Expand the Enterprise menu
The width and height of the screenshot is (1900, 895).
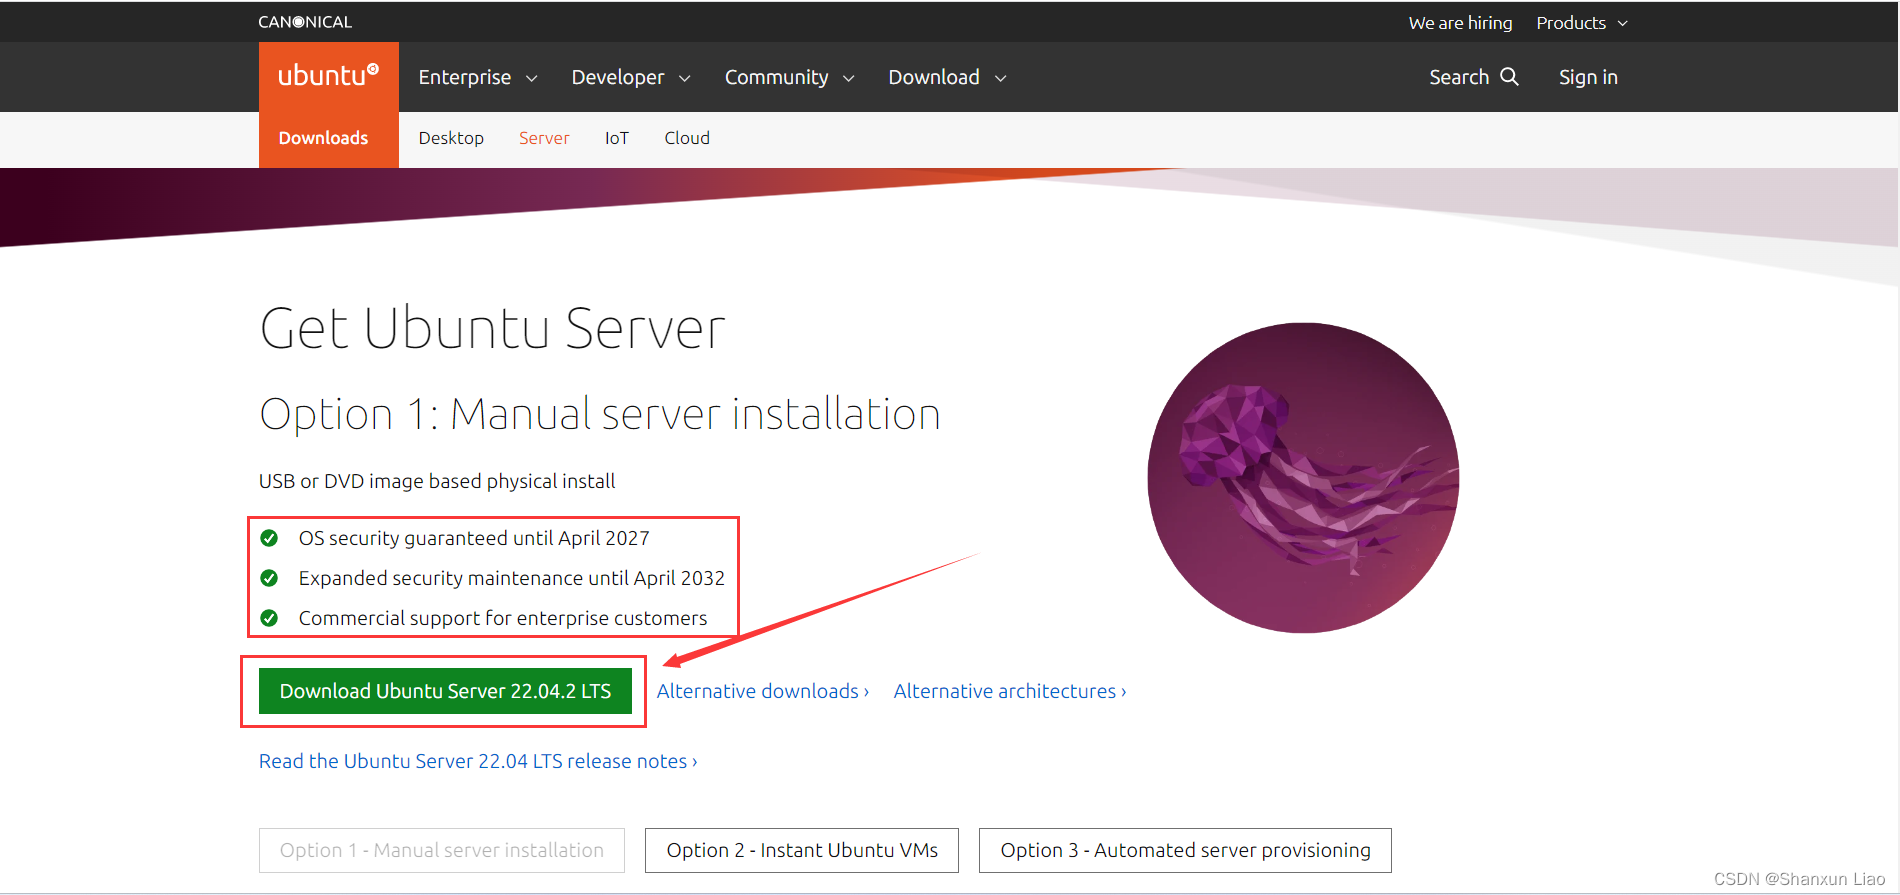[478, 77]
